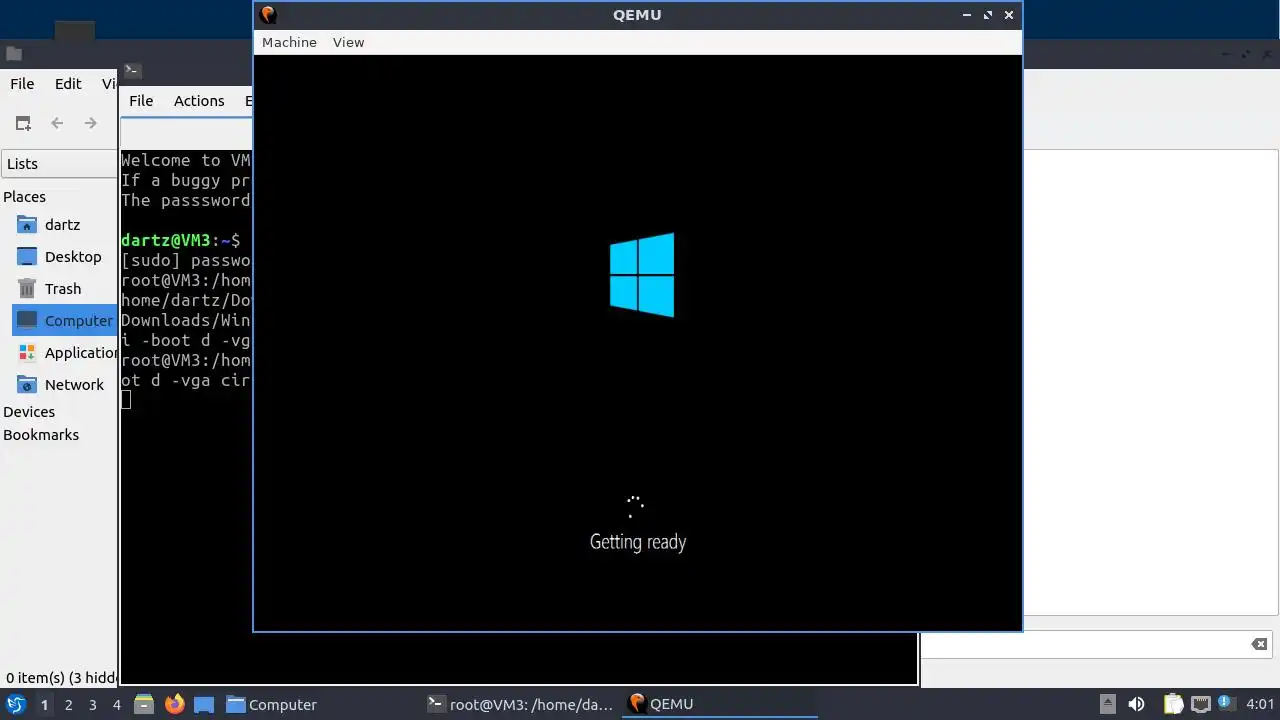Switch to root@VM3 terminal taskbar entry
The height and width of the screenshot is (720, 1280).
[520, 704]
